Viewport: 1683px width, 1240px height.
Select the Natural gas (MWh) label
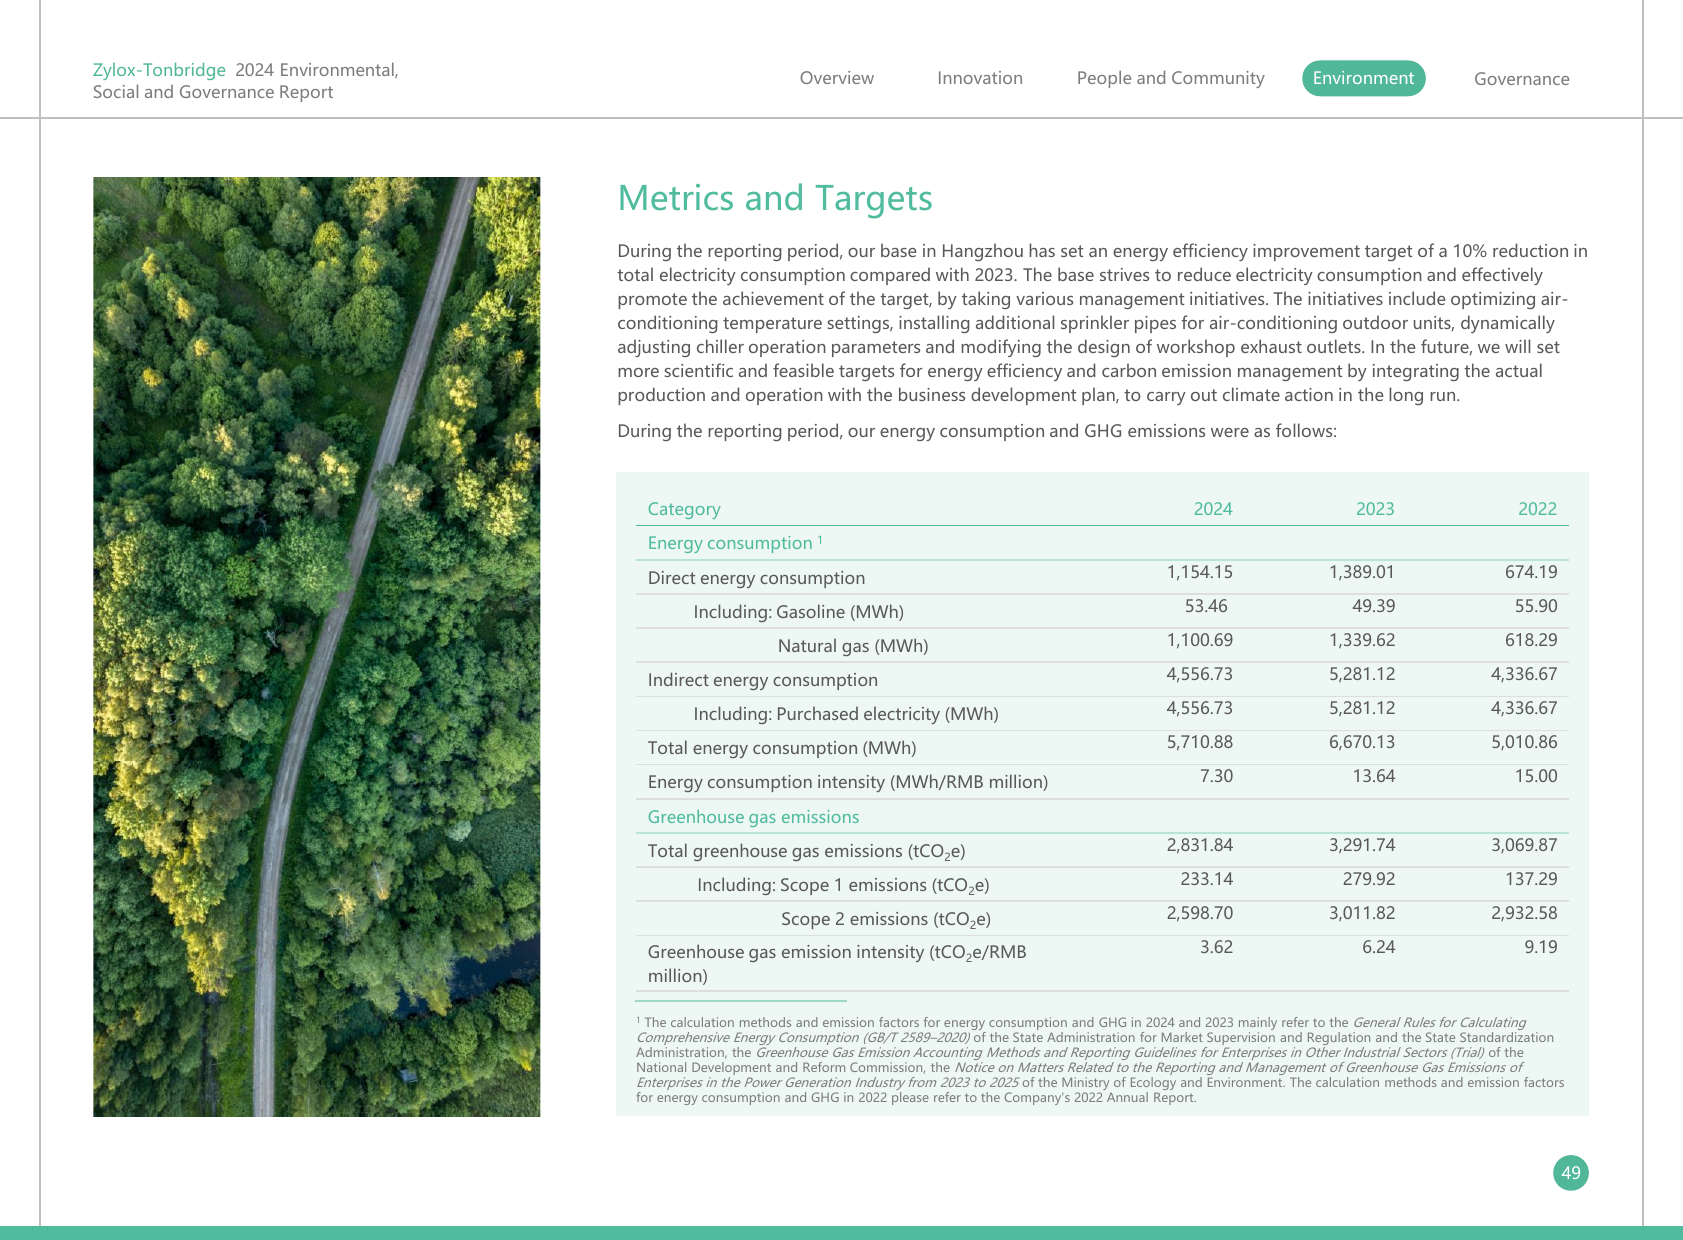(x=853, y=646)
